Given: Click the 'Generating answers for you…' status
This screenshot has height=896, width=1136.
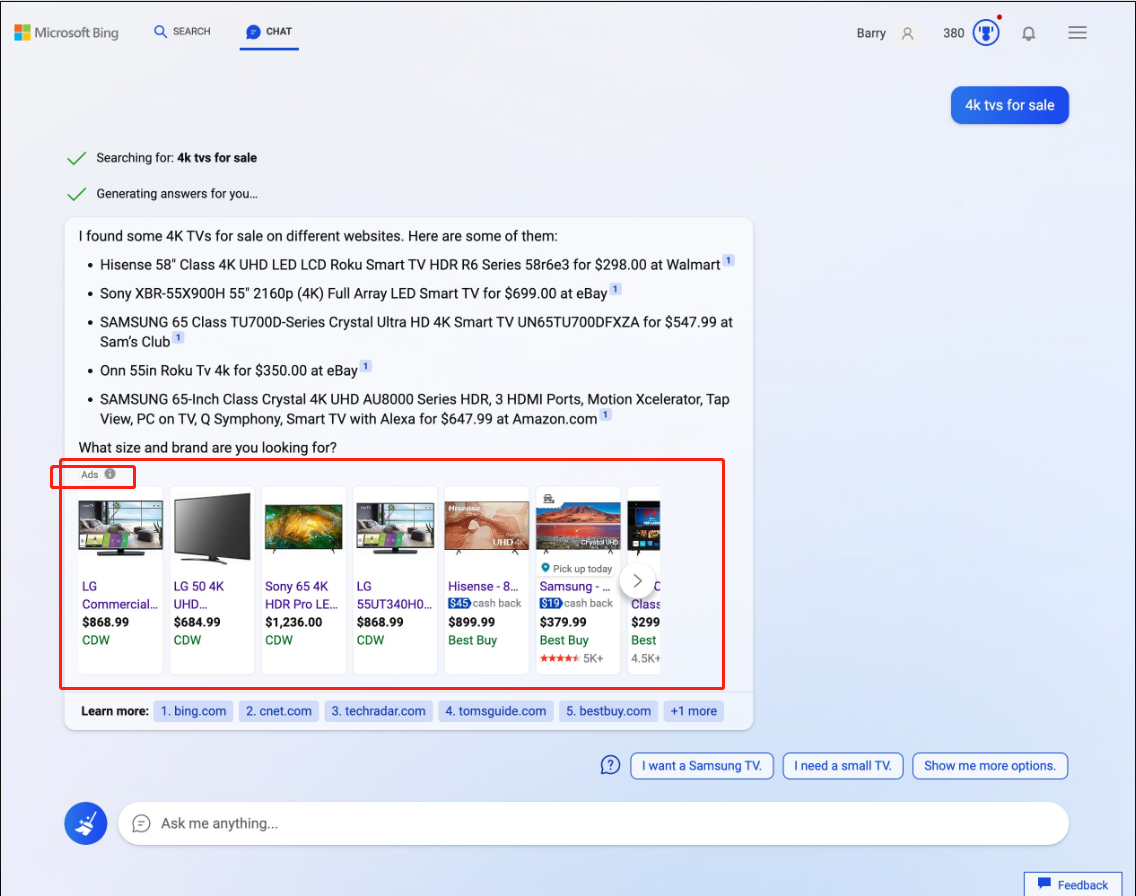Looking at the screenshot, I should point(177,193).
